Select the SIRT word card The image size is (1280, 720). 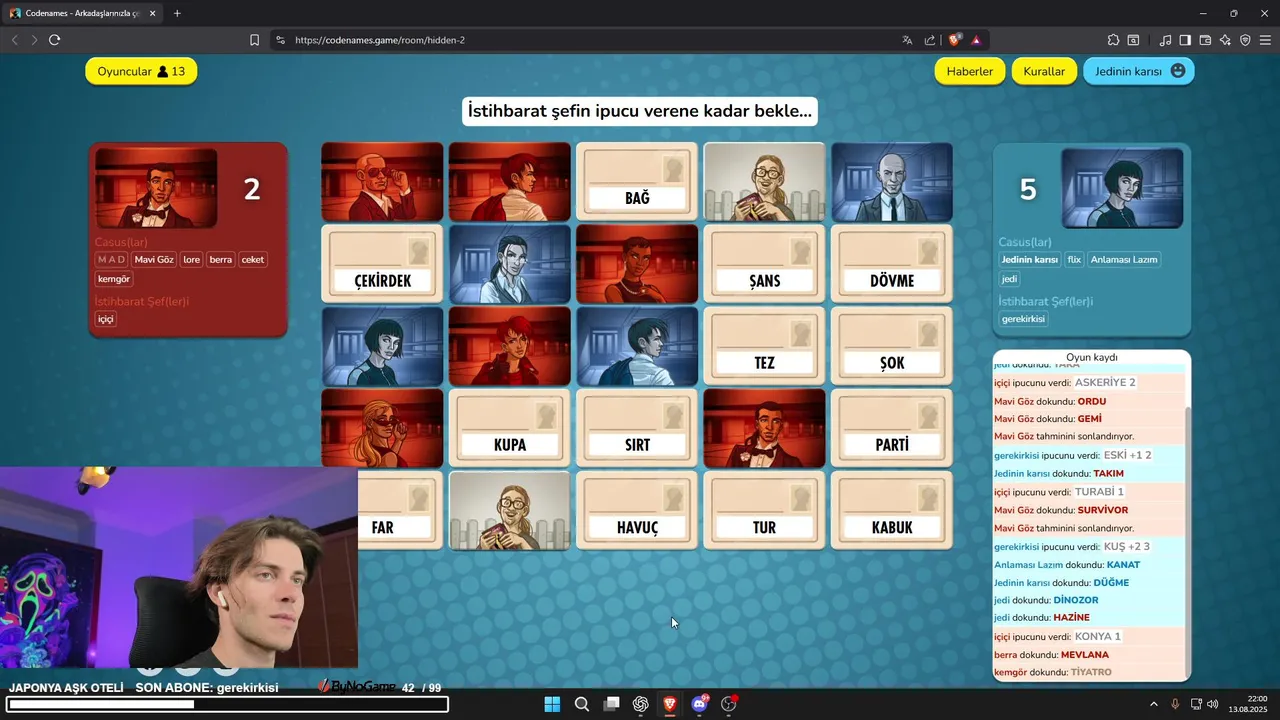(x=637, y=428)
